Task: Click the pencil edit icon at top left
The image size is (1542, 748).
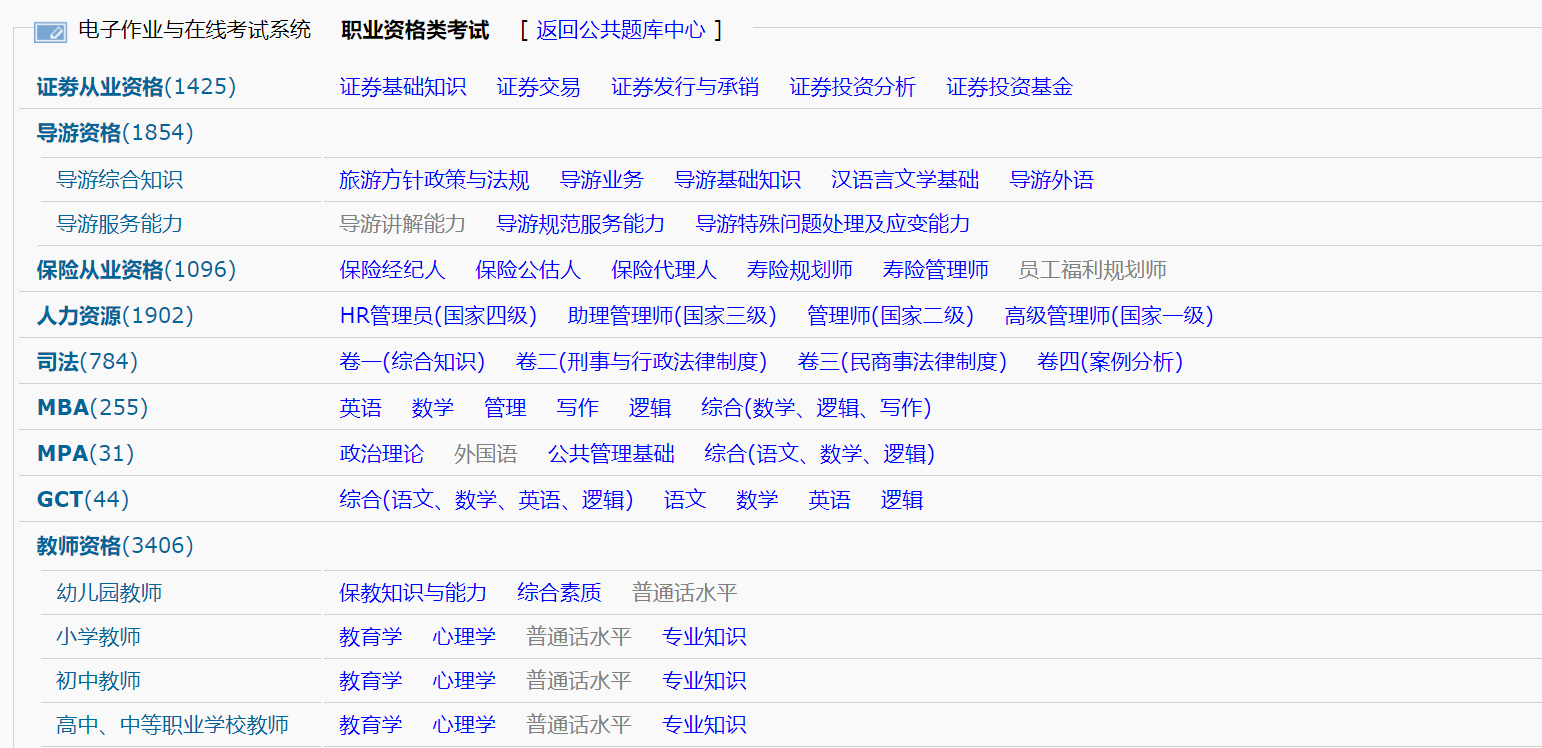Action: tap(51, 30)
